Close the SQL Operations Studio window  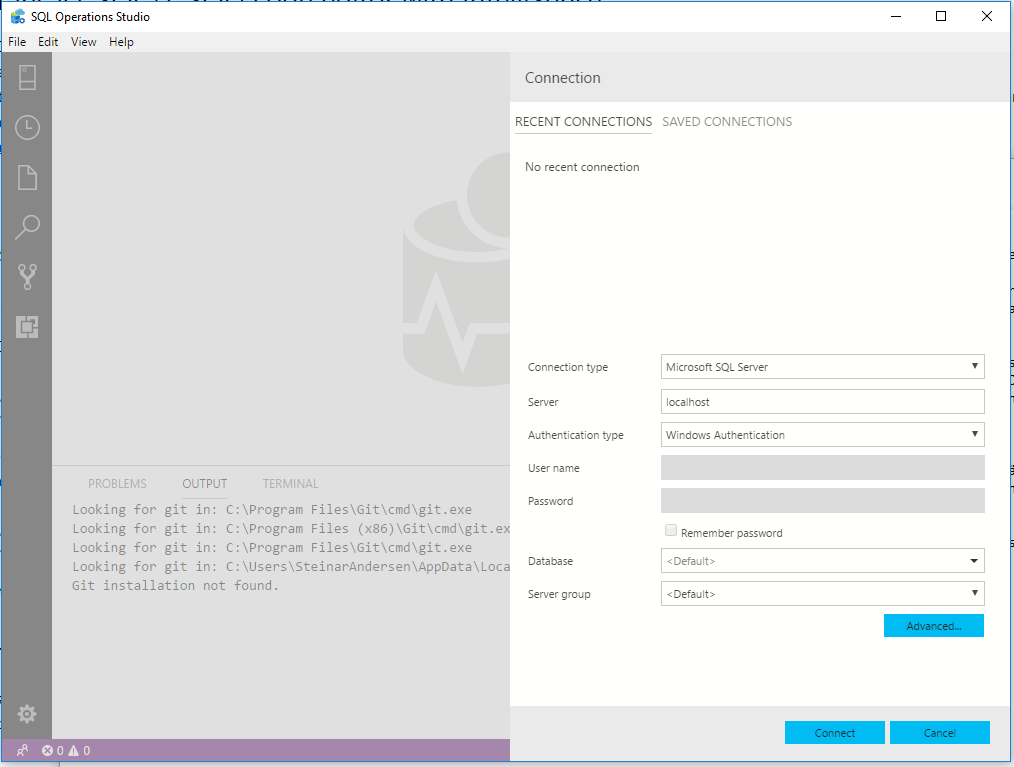tap(987, 16)
